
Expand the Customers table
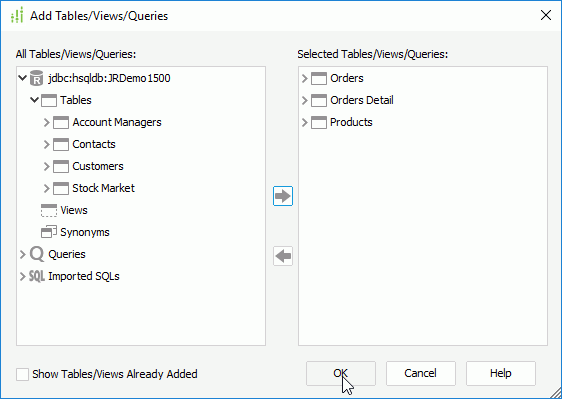[47, 166]
